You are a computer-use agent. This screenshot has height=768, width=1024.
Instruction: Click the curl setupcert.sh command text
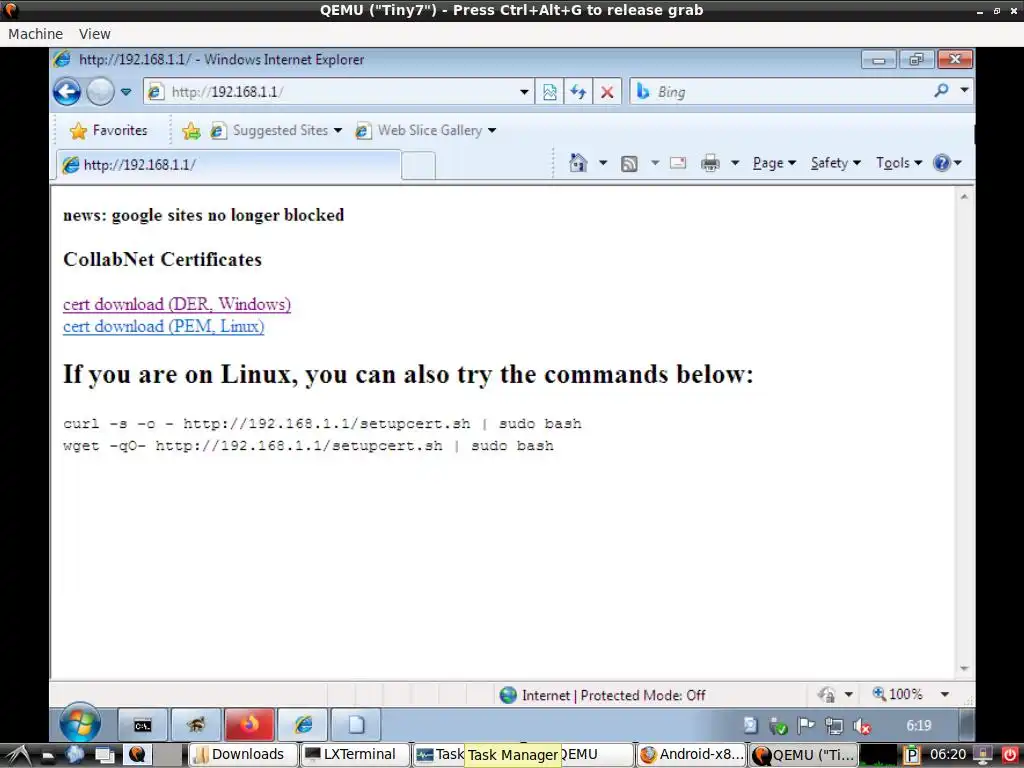pos(322,424)
